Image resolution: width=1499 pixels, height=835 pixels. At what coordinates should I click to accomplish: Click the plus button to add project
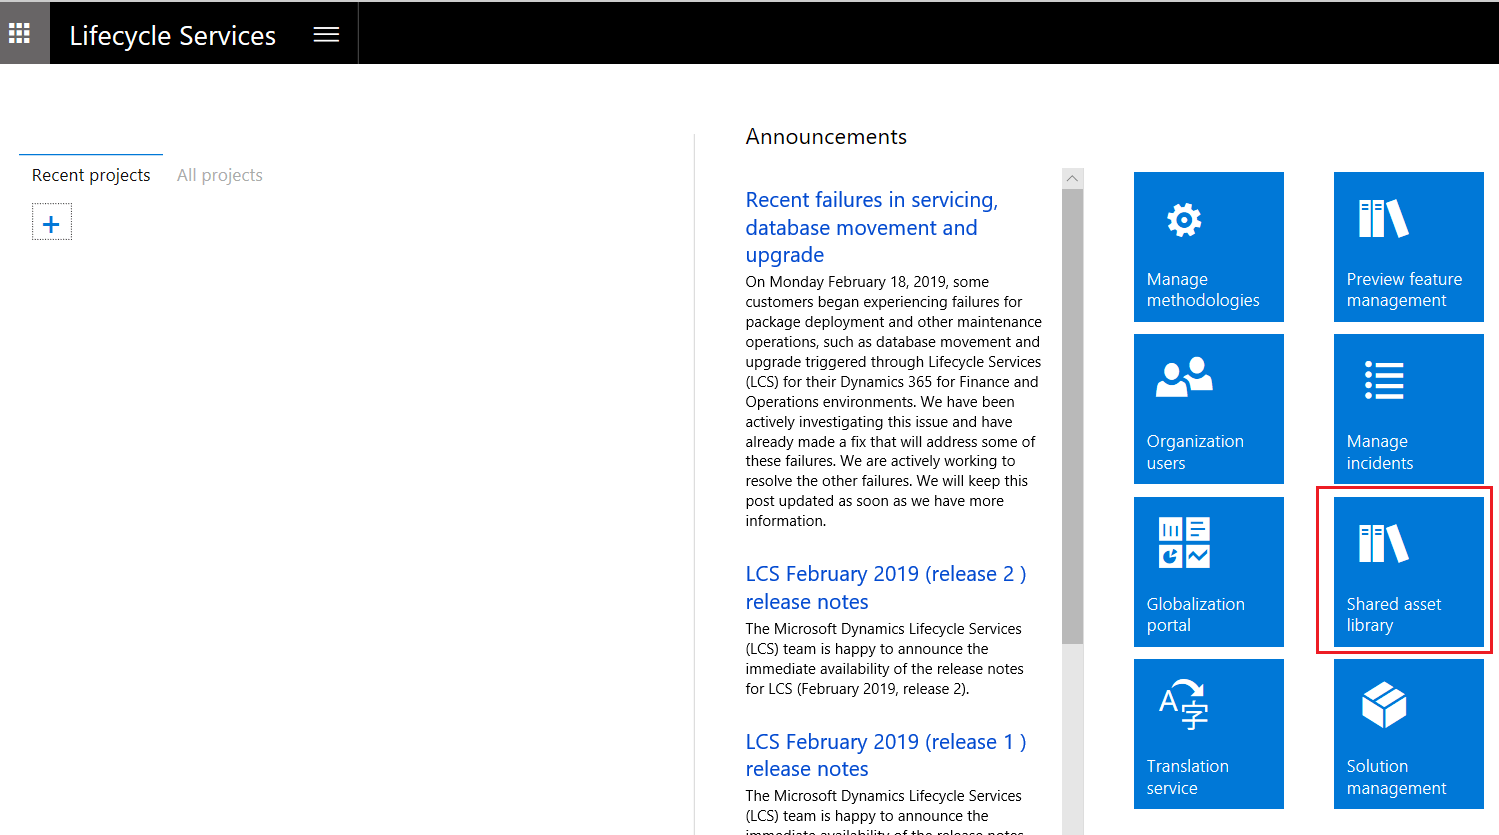[x=52, y=223]
